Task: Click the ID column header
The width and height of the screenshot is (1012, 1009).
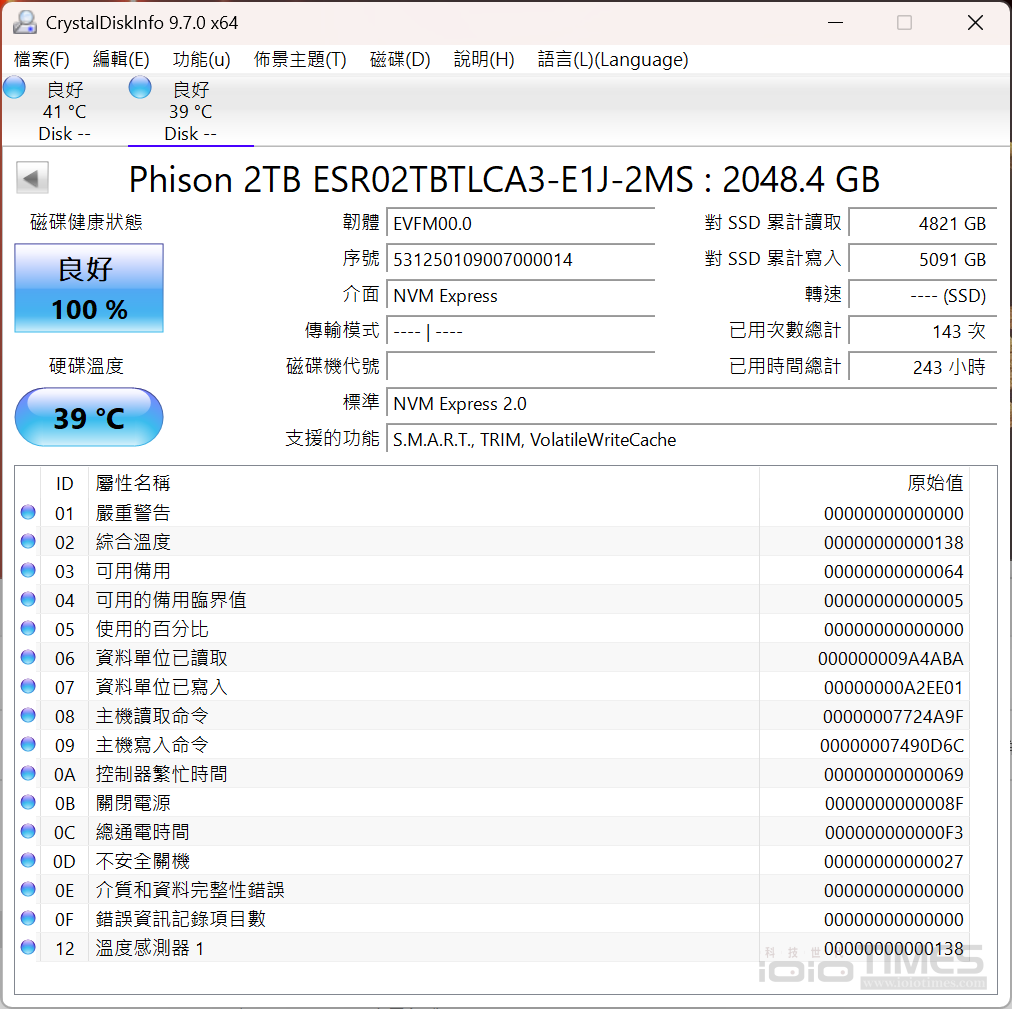Action: (x=65, y=483)
